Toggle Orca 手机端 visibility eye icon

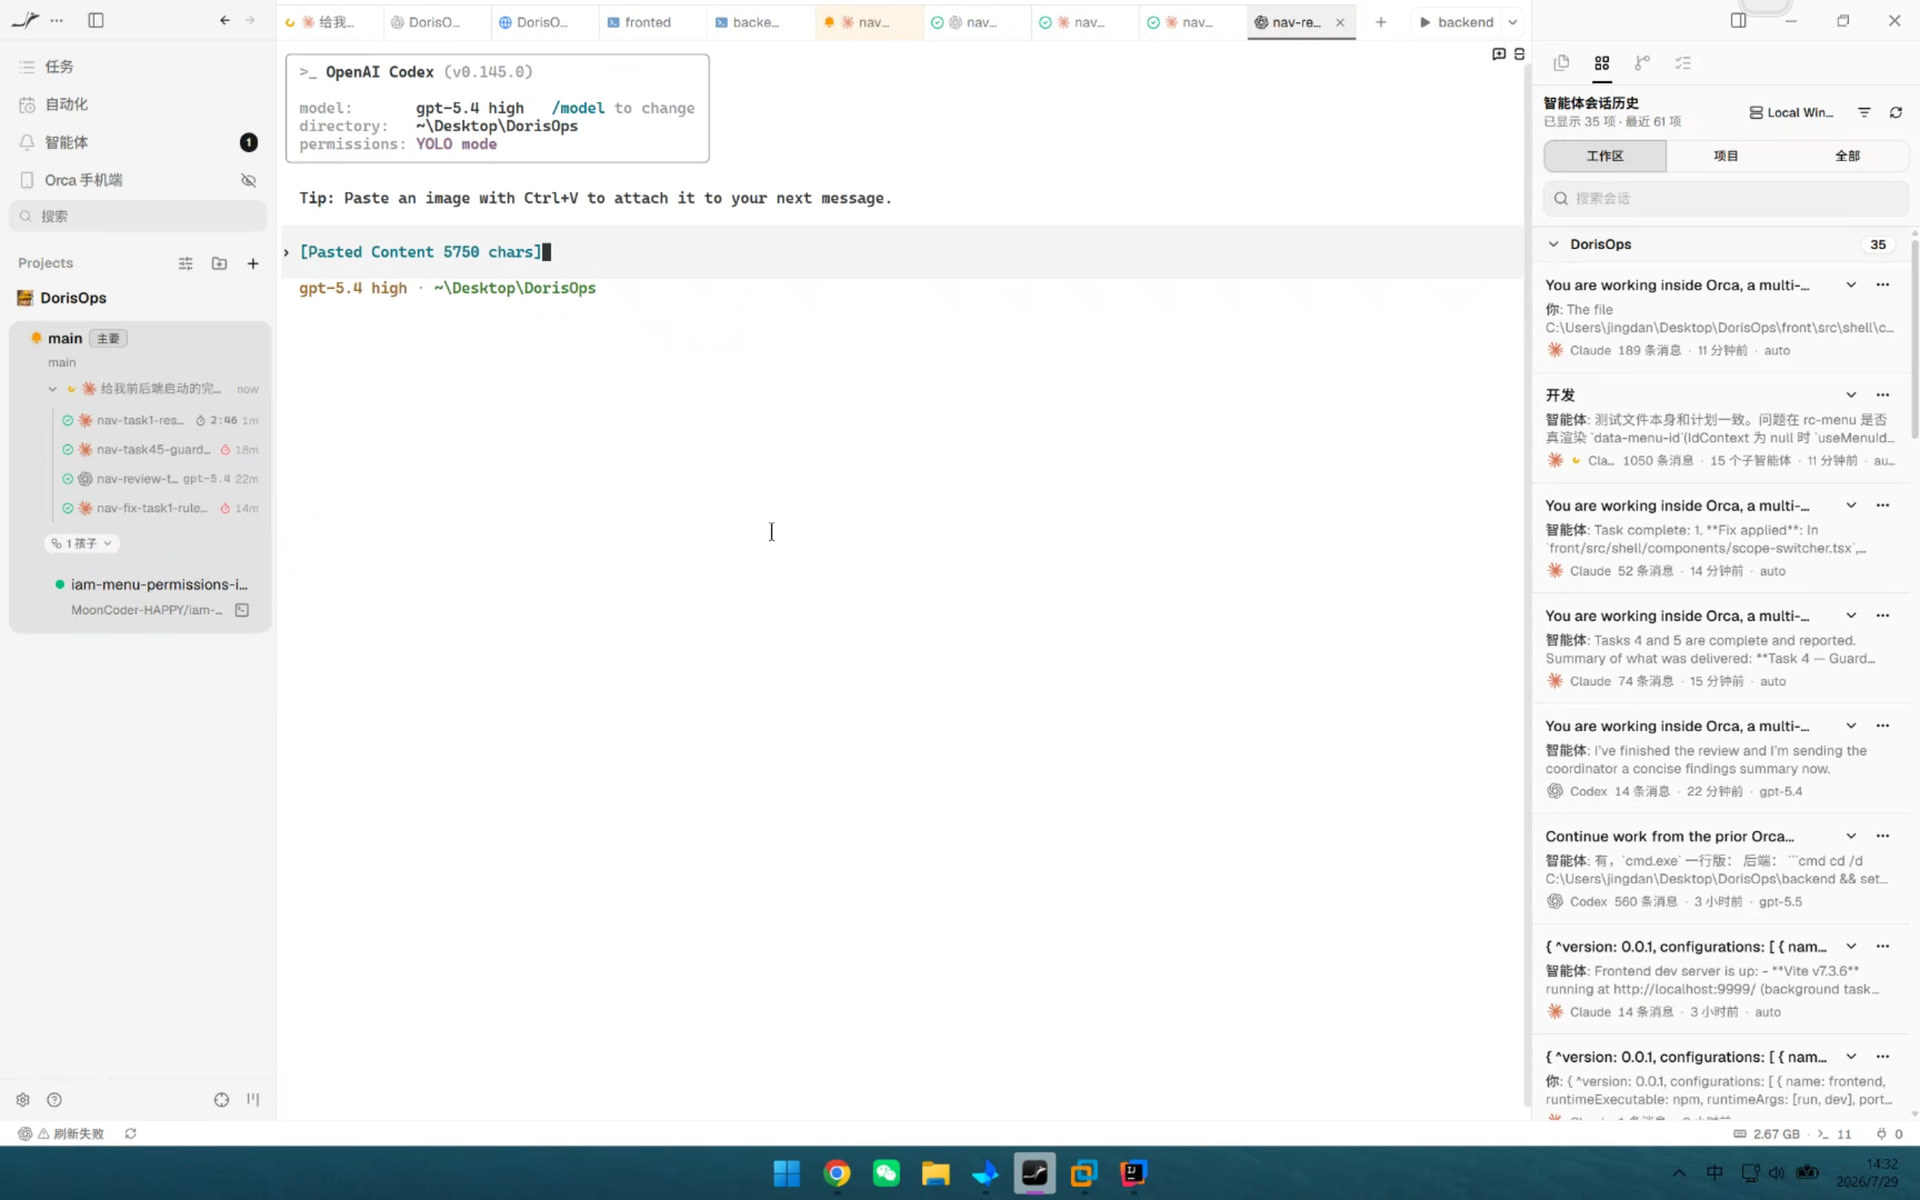[248, 180]
